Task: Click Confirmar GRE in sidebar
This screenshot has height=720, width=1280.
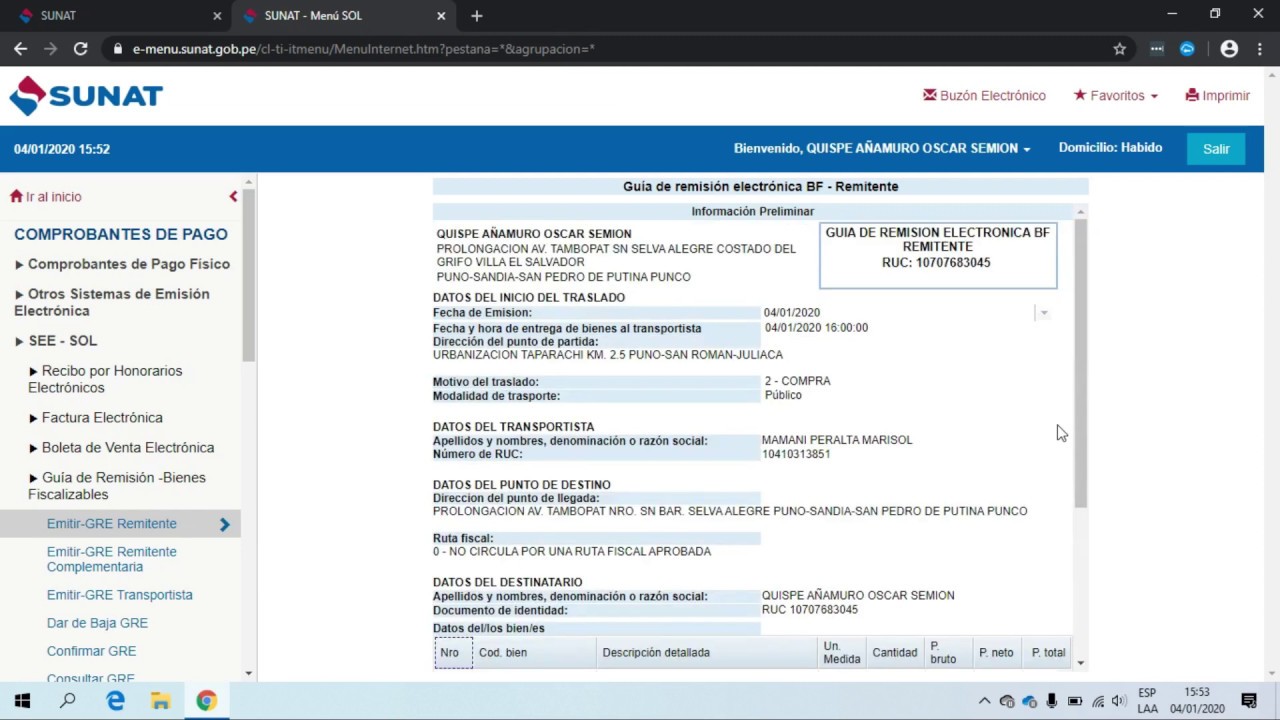Action: pyautogui.click(x=91, y=651)
